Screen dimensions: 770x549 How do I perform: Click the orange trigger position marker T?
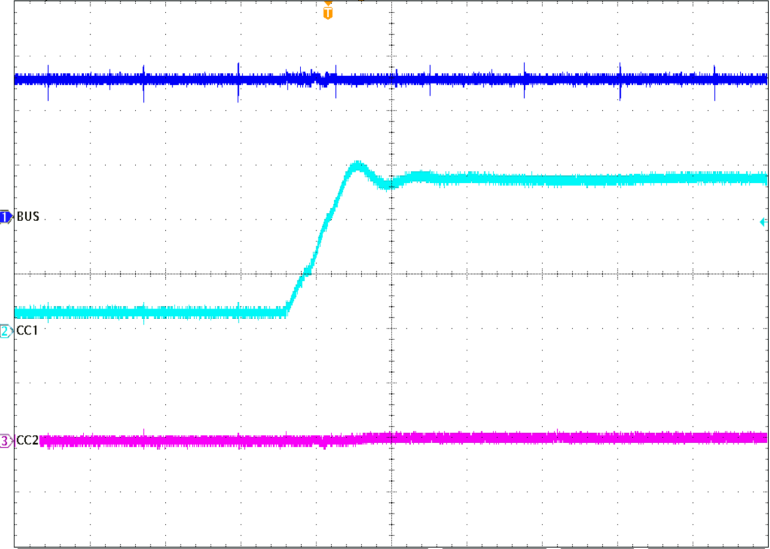tap(328, 13)
